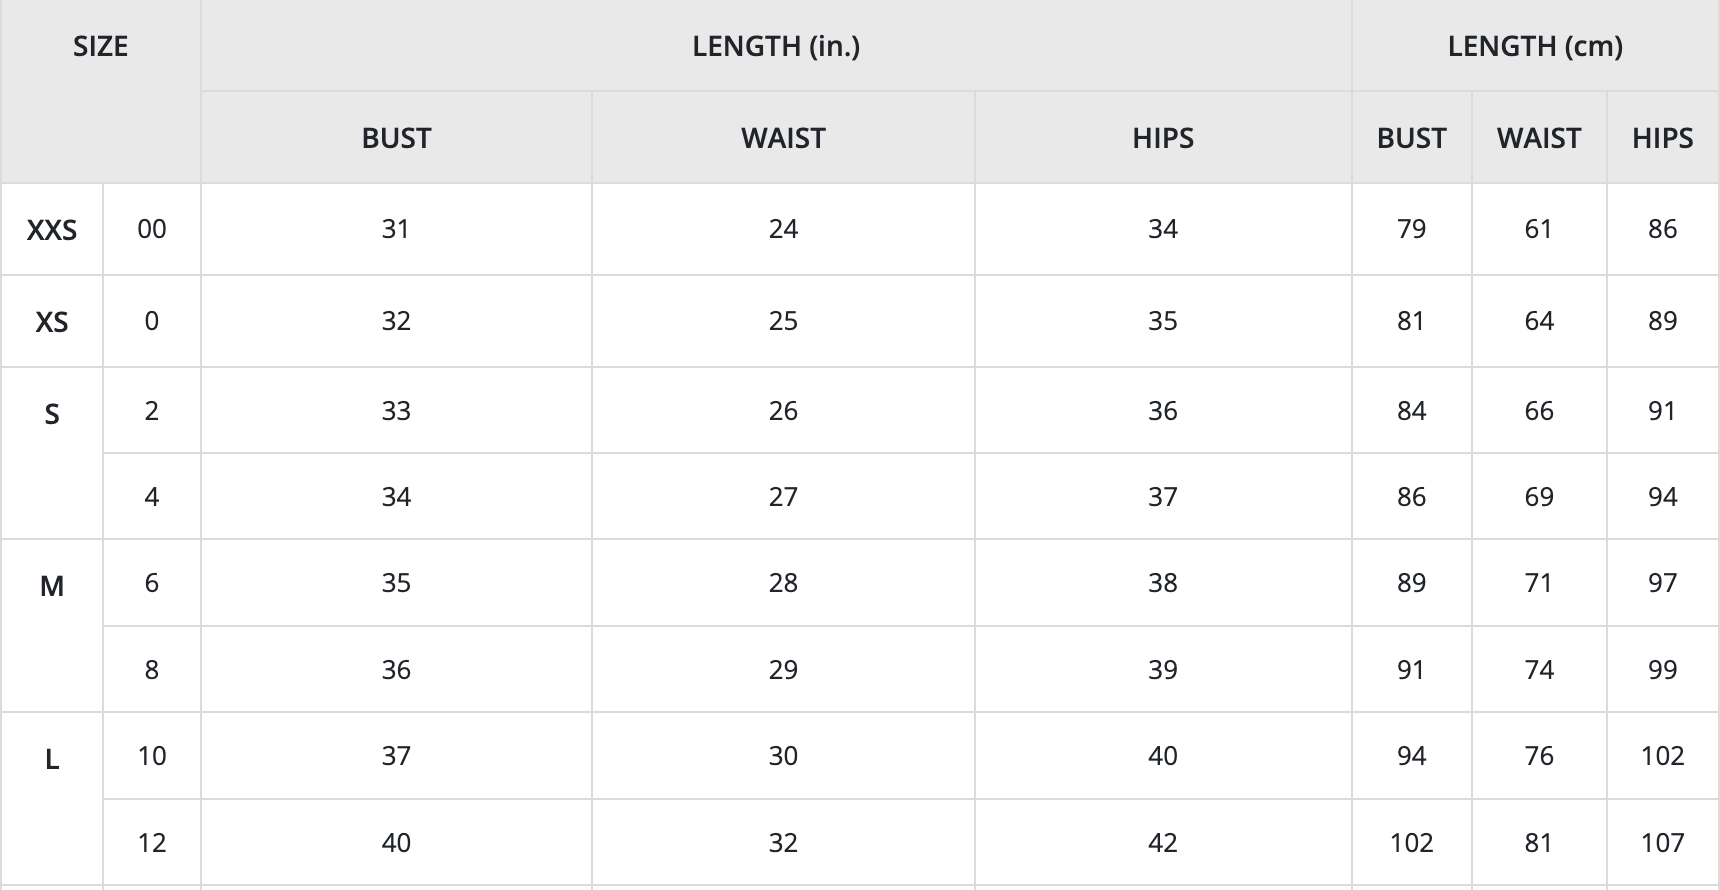Select numeric size 12 cell
The width and height of the screenshot is (1720, 890).
click(x=152, y=842)
